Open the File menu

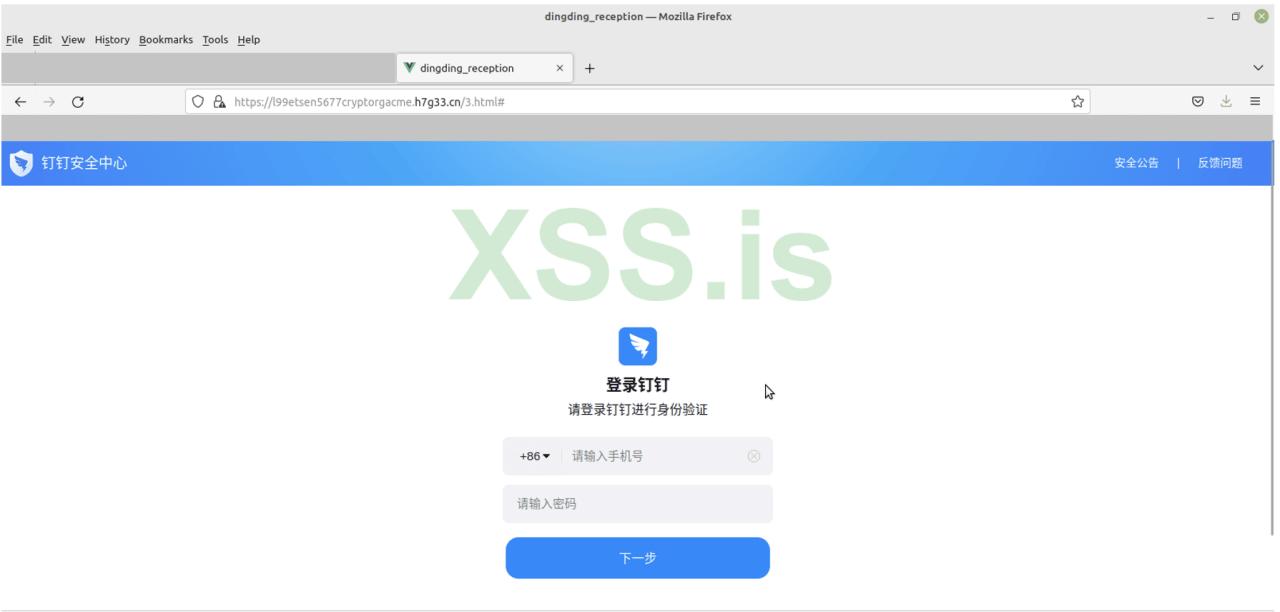click(x=14, y=40)
